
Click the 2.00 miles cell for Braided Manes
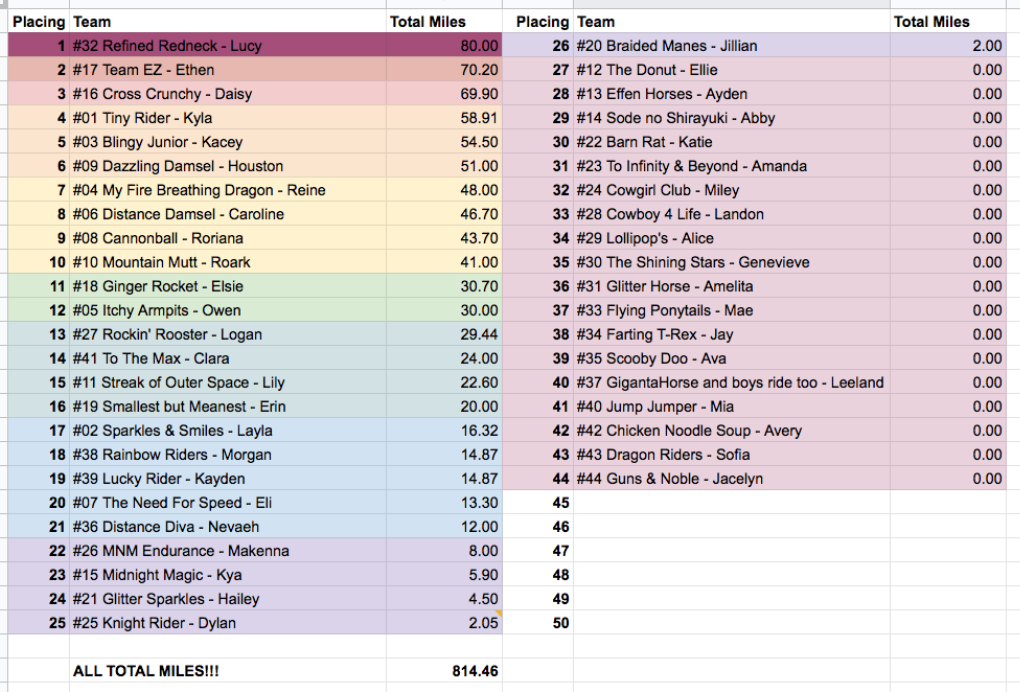(948, 46)
